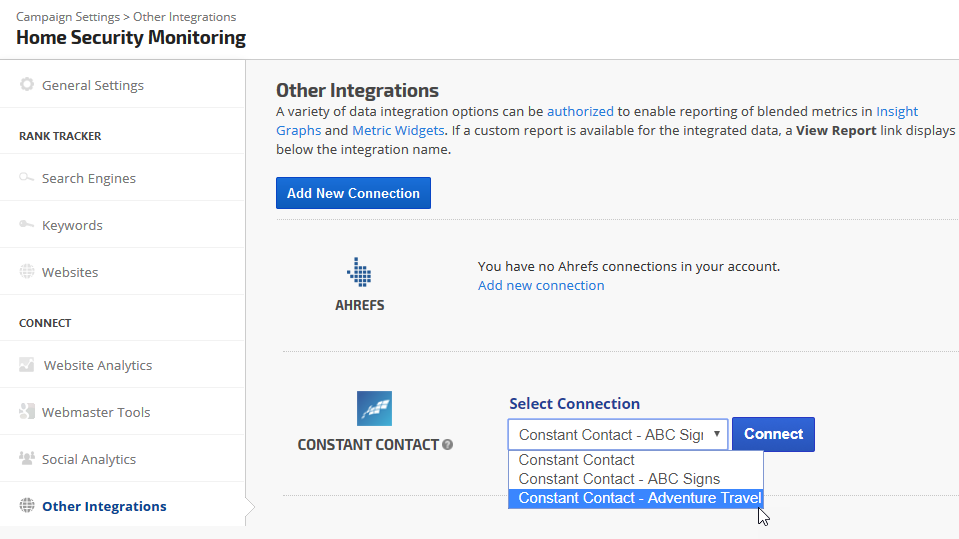
Task: Open the Metric Widgets link
Action: tap(398, 130)
